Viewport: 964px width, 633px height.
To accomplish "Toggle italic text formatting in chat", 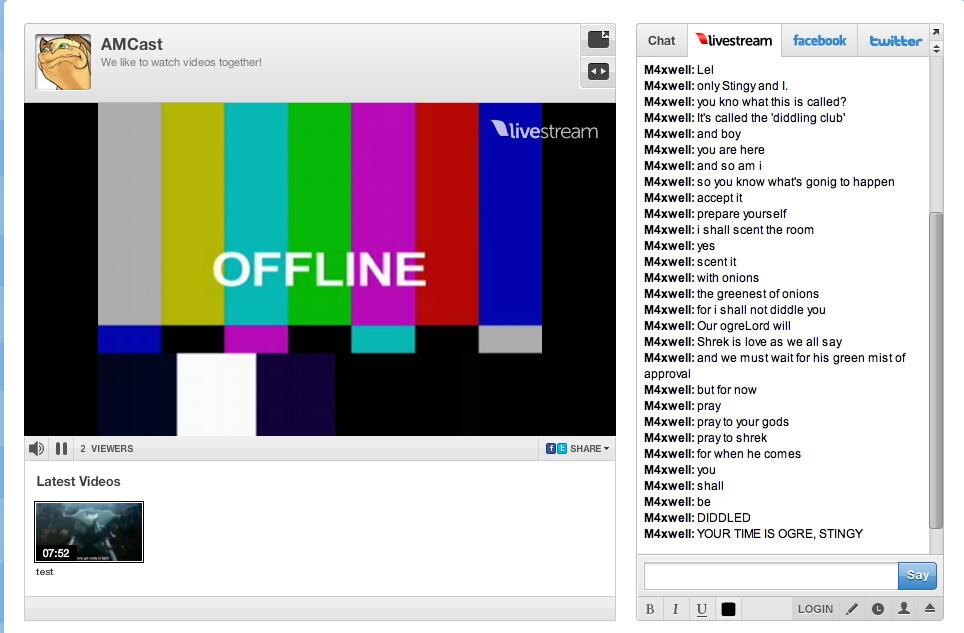I will 676,608.
